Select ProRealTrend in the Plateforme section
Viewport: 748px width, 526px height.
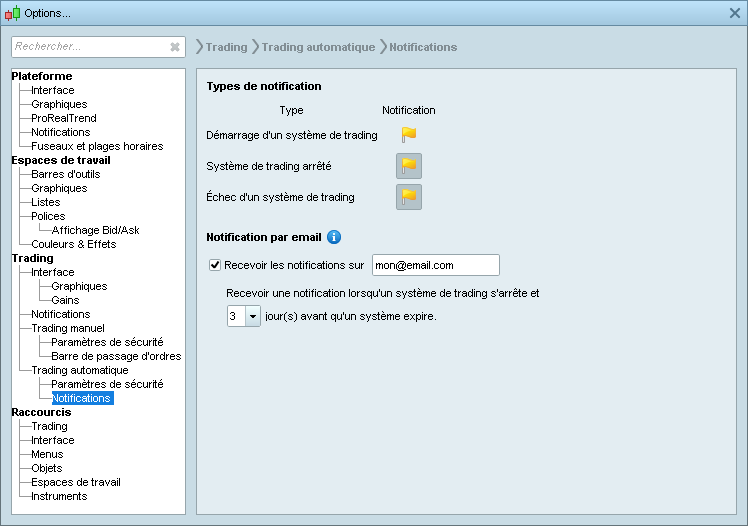(63, 118)
